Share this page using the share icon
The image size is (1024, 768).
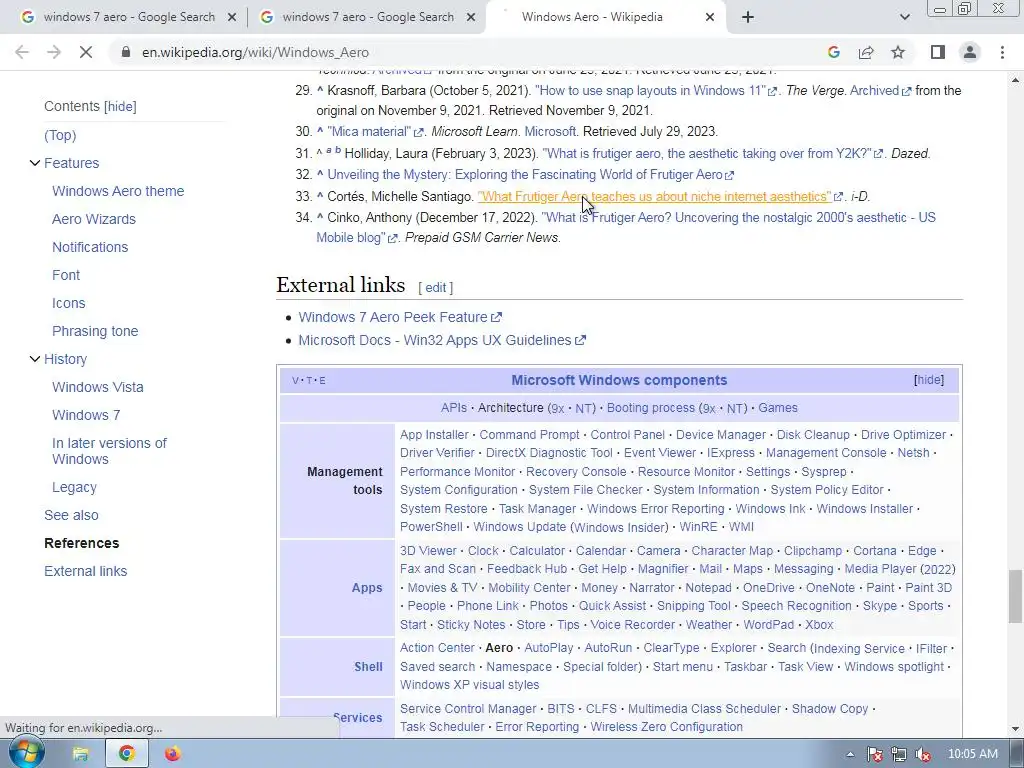(866, 52)
